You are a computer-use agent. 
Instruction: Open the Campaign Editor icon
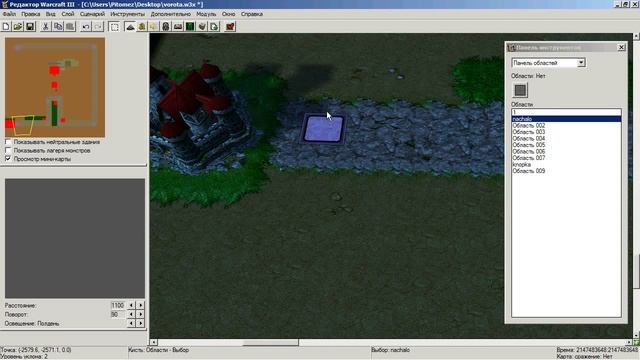(178, 27)
